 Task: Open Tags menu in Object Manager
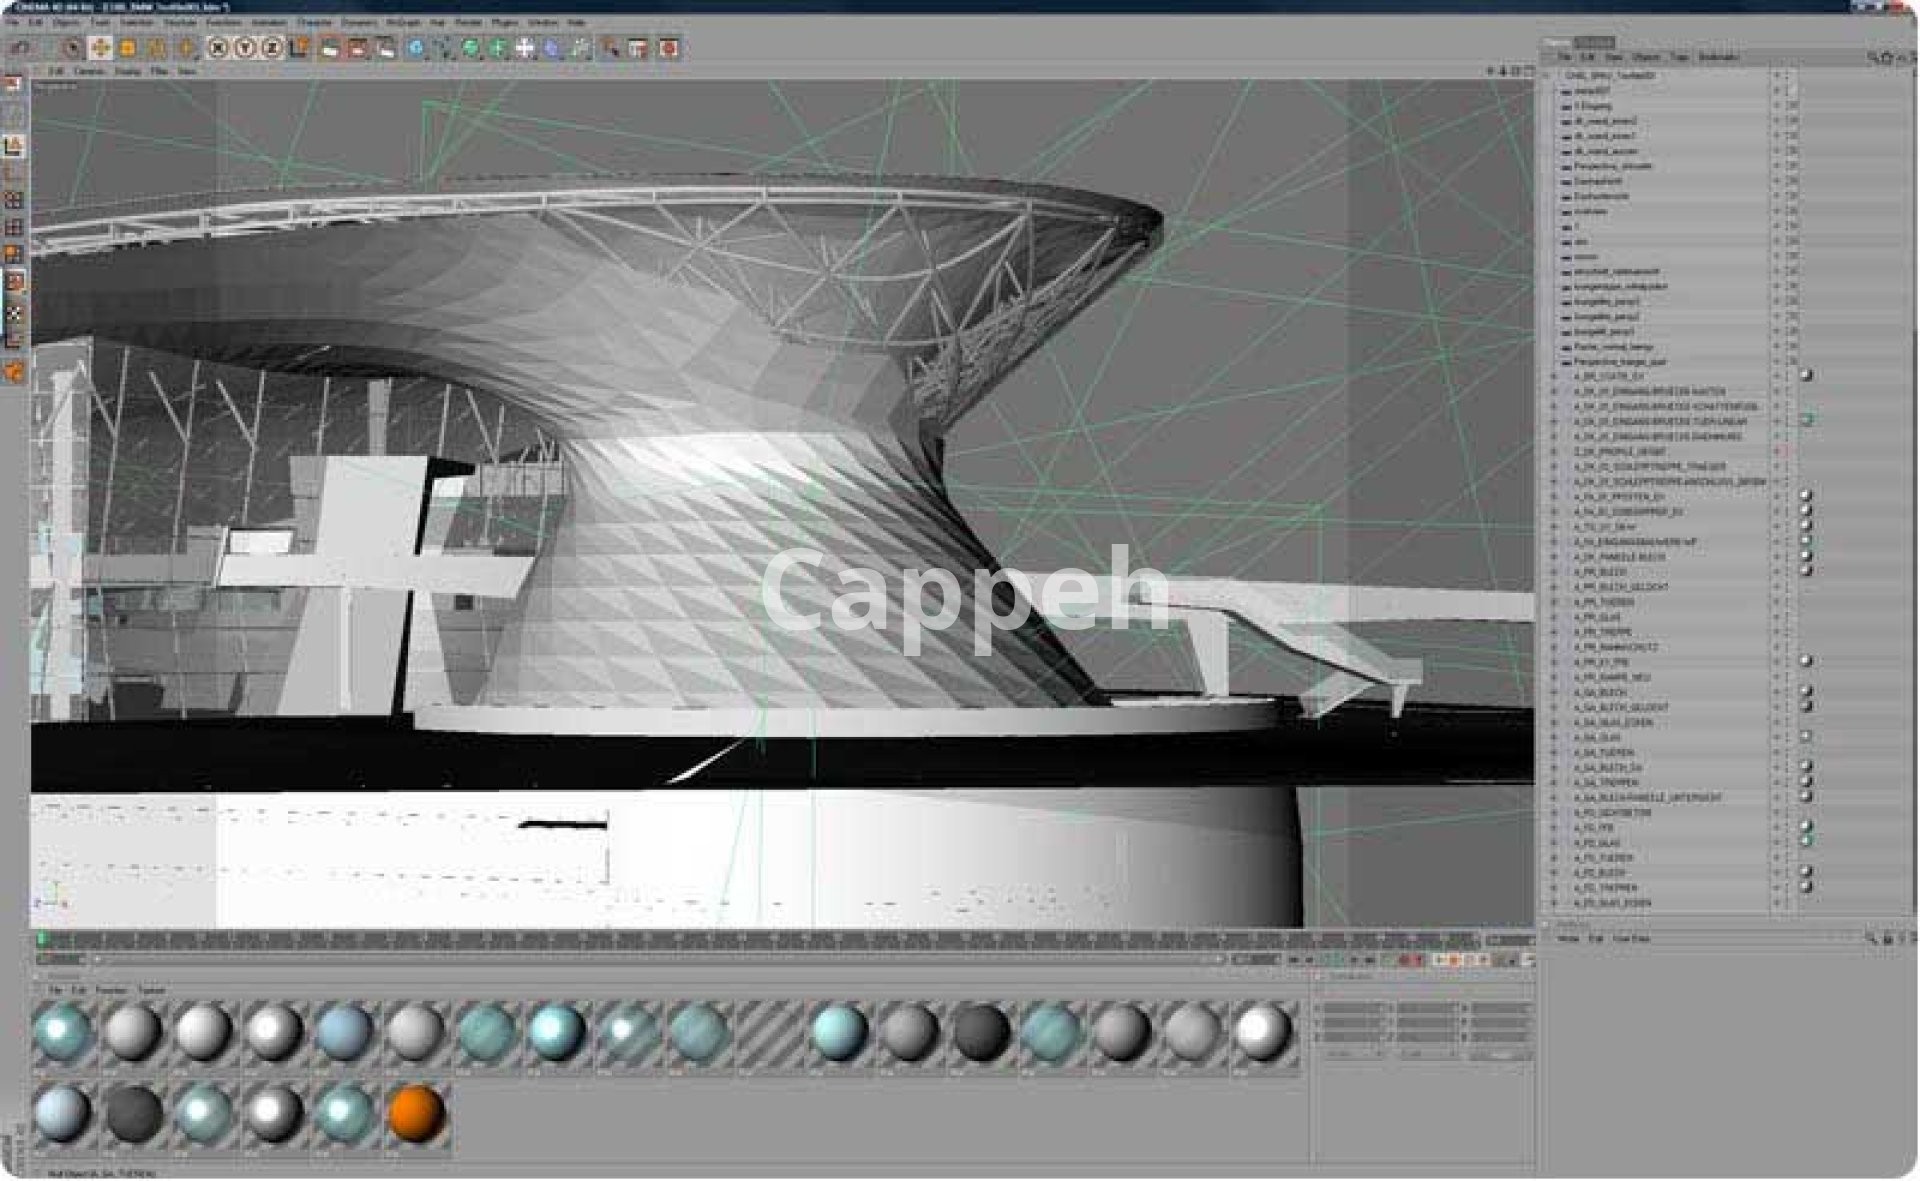[1679, 57]
